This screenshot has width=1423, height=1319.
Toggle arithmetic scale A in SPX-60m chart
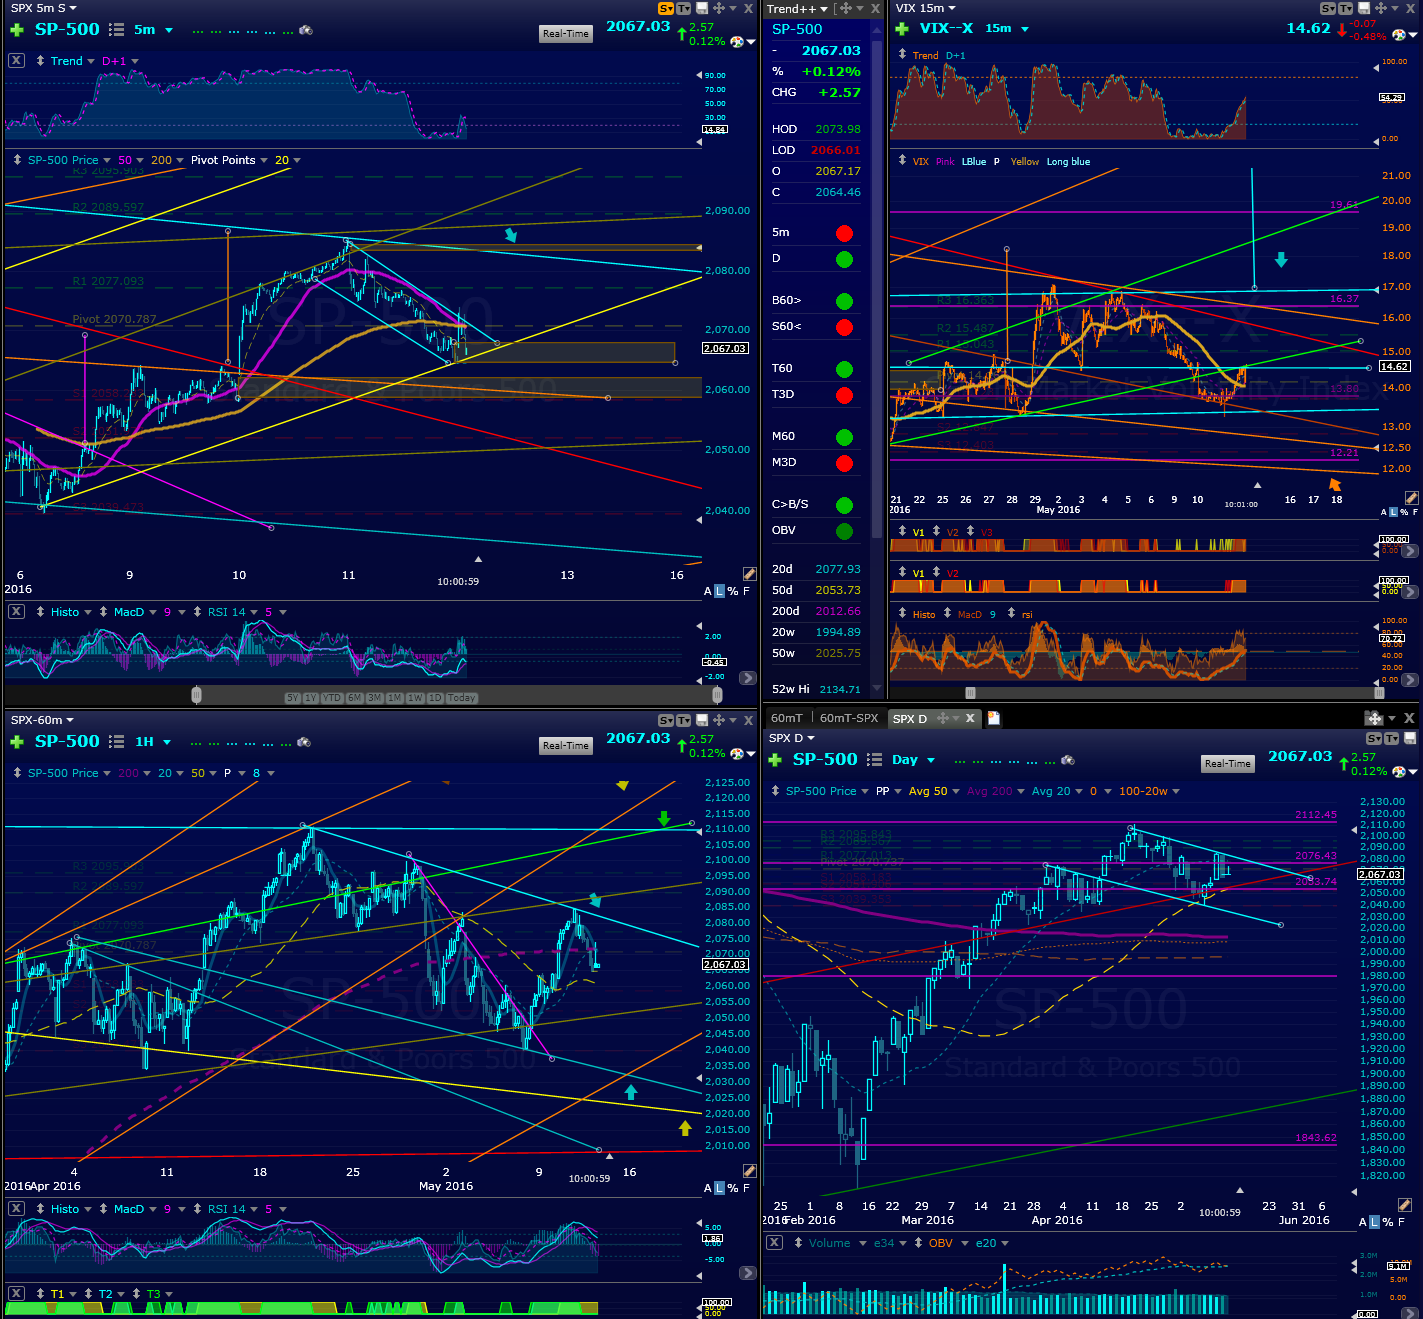tap(708, 1188)
